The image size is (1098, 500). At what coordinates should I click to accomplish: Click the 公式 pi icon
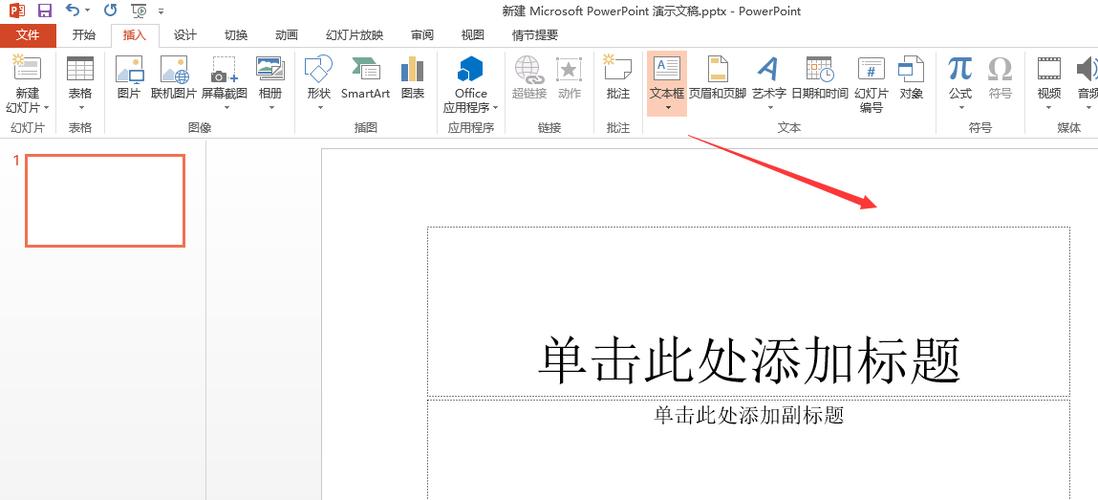(x=960, y=68)
